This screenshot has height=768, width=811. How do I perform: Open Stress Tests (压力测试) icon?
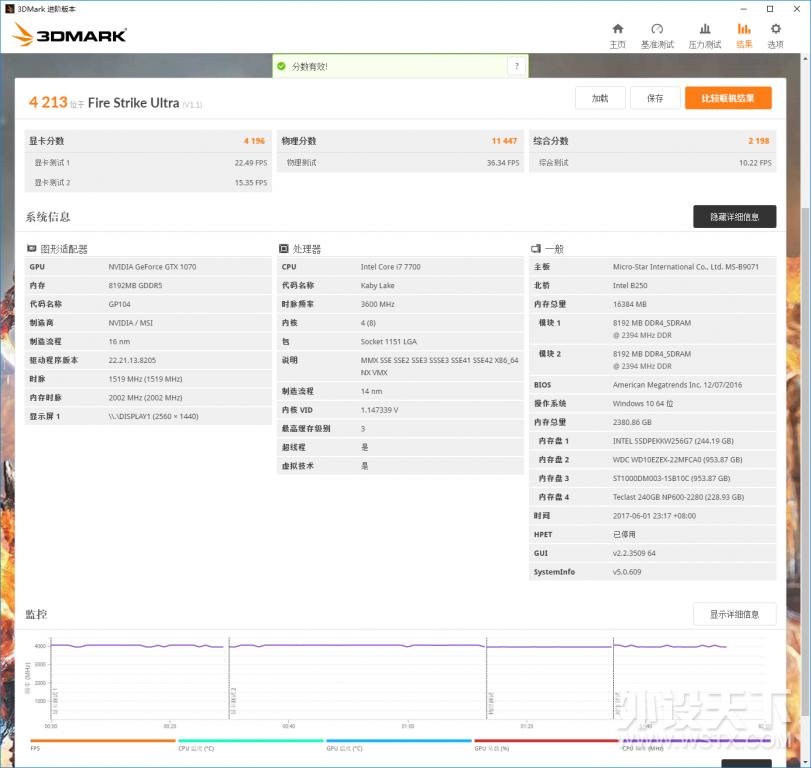pos(705,35)
